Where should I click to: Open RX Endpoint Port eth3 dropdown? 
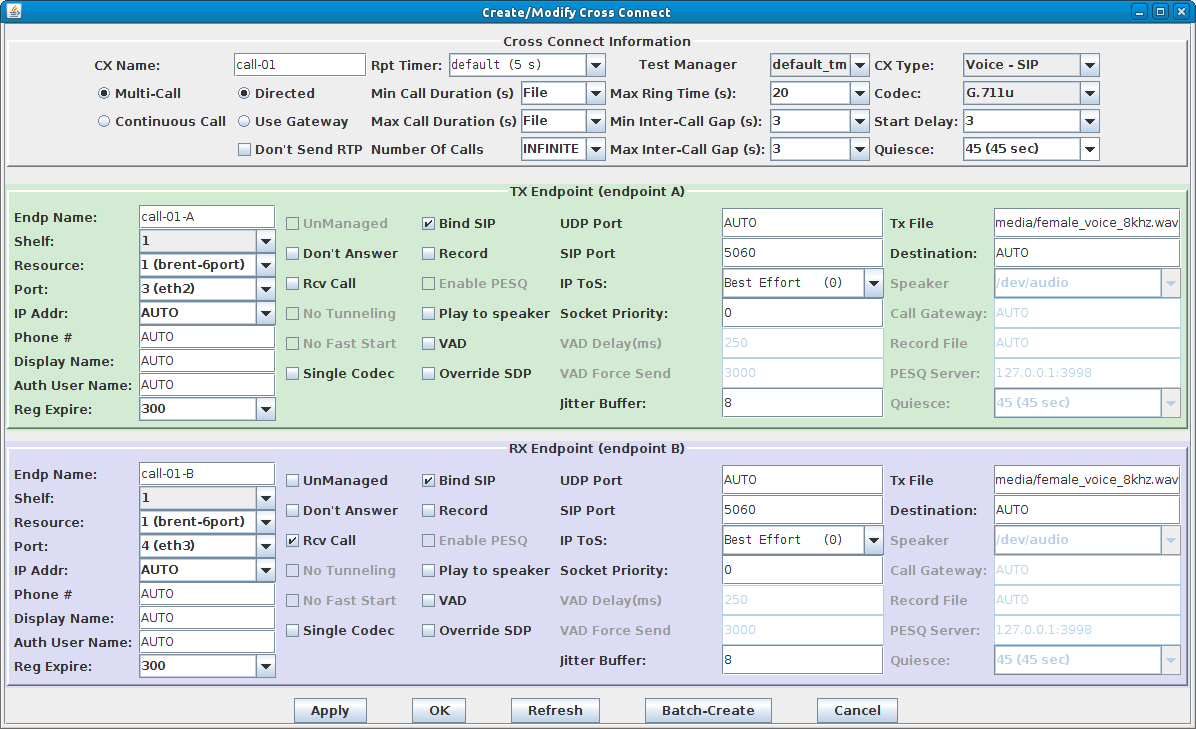(x=265, y=546)
